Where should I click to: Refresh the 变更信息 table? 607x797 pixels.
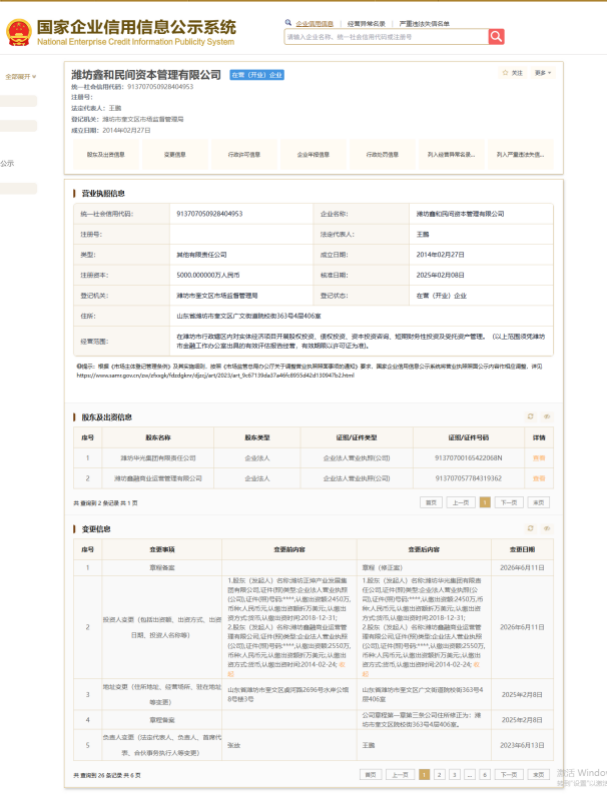pos(530,529)
